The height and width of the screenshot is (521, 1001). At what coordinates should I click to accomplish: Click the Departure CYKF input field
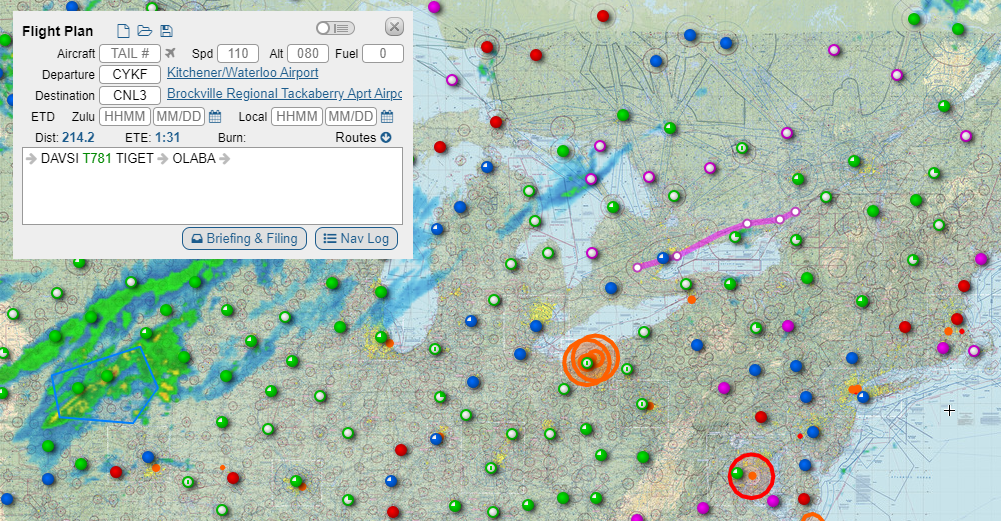(x=130, y=74)
